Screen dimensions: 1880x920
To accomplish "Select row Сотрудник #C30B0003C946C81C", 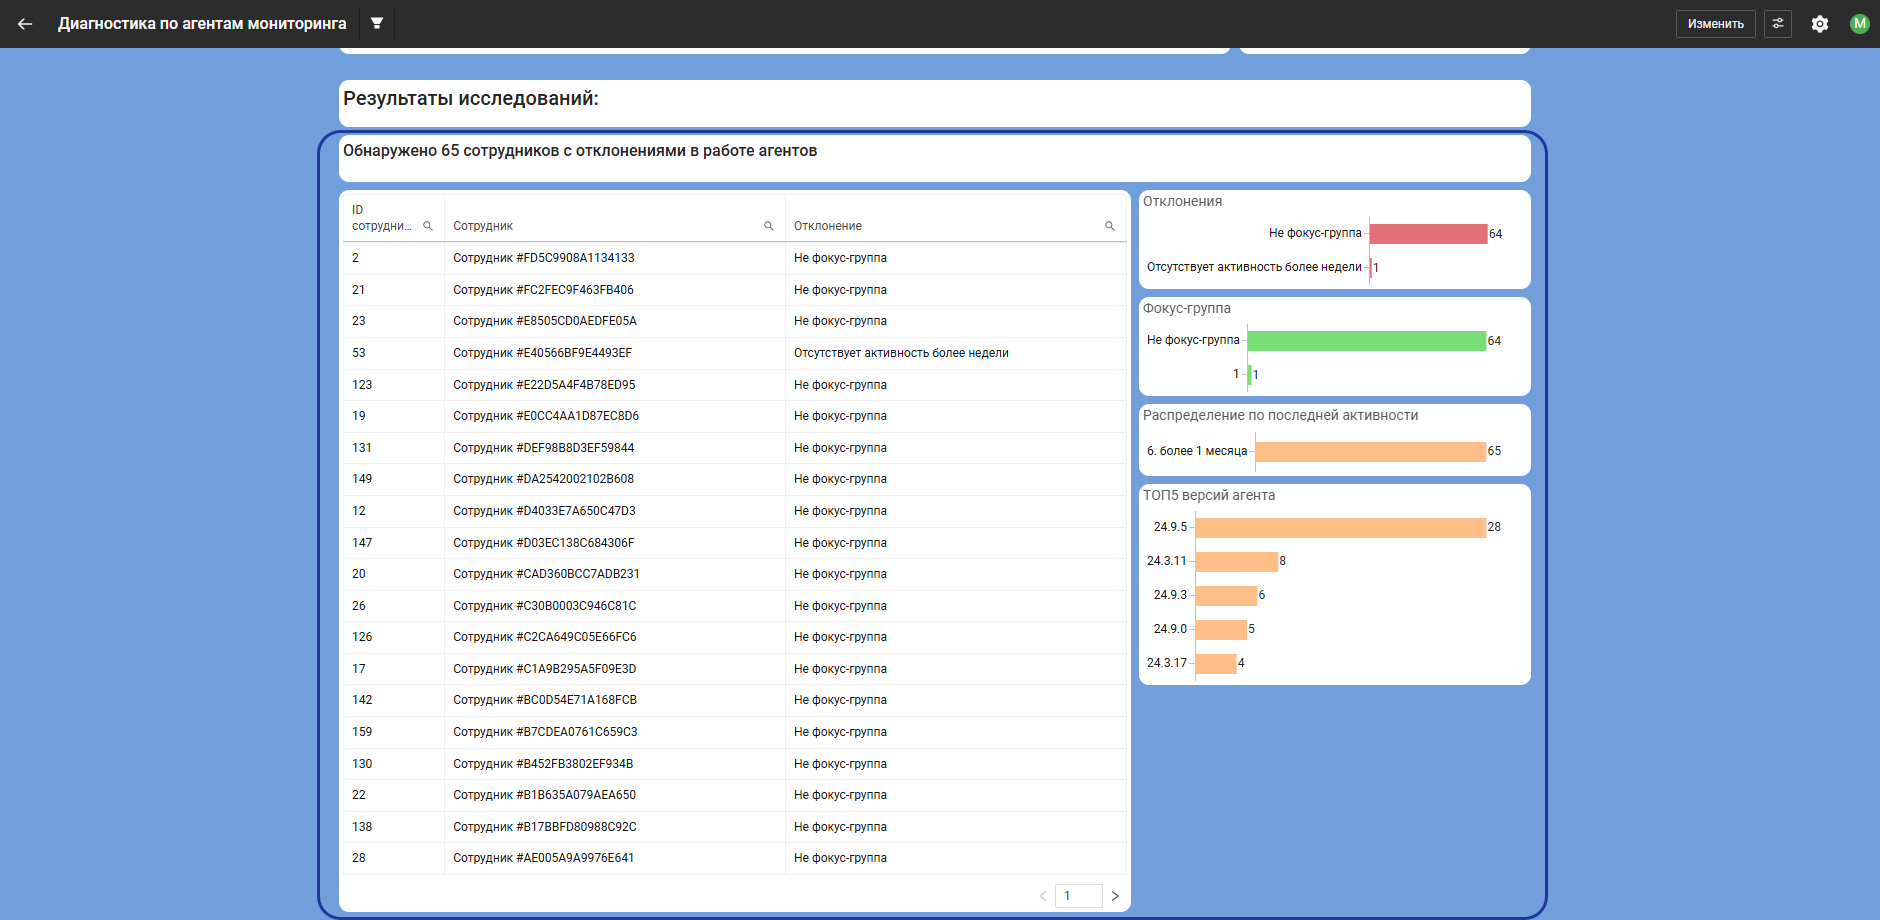I will 735,606.
